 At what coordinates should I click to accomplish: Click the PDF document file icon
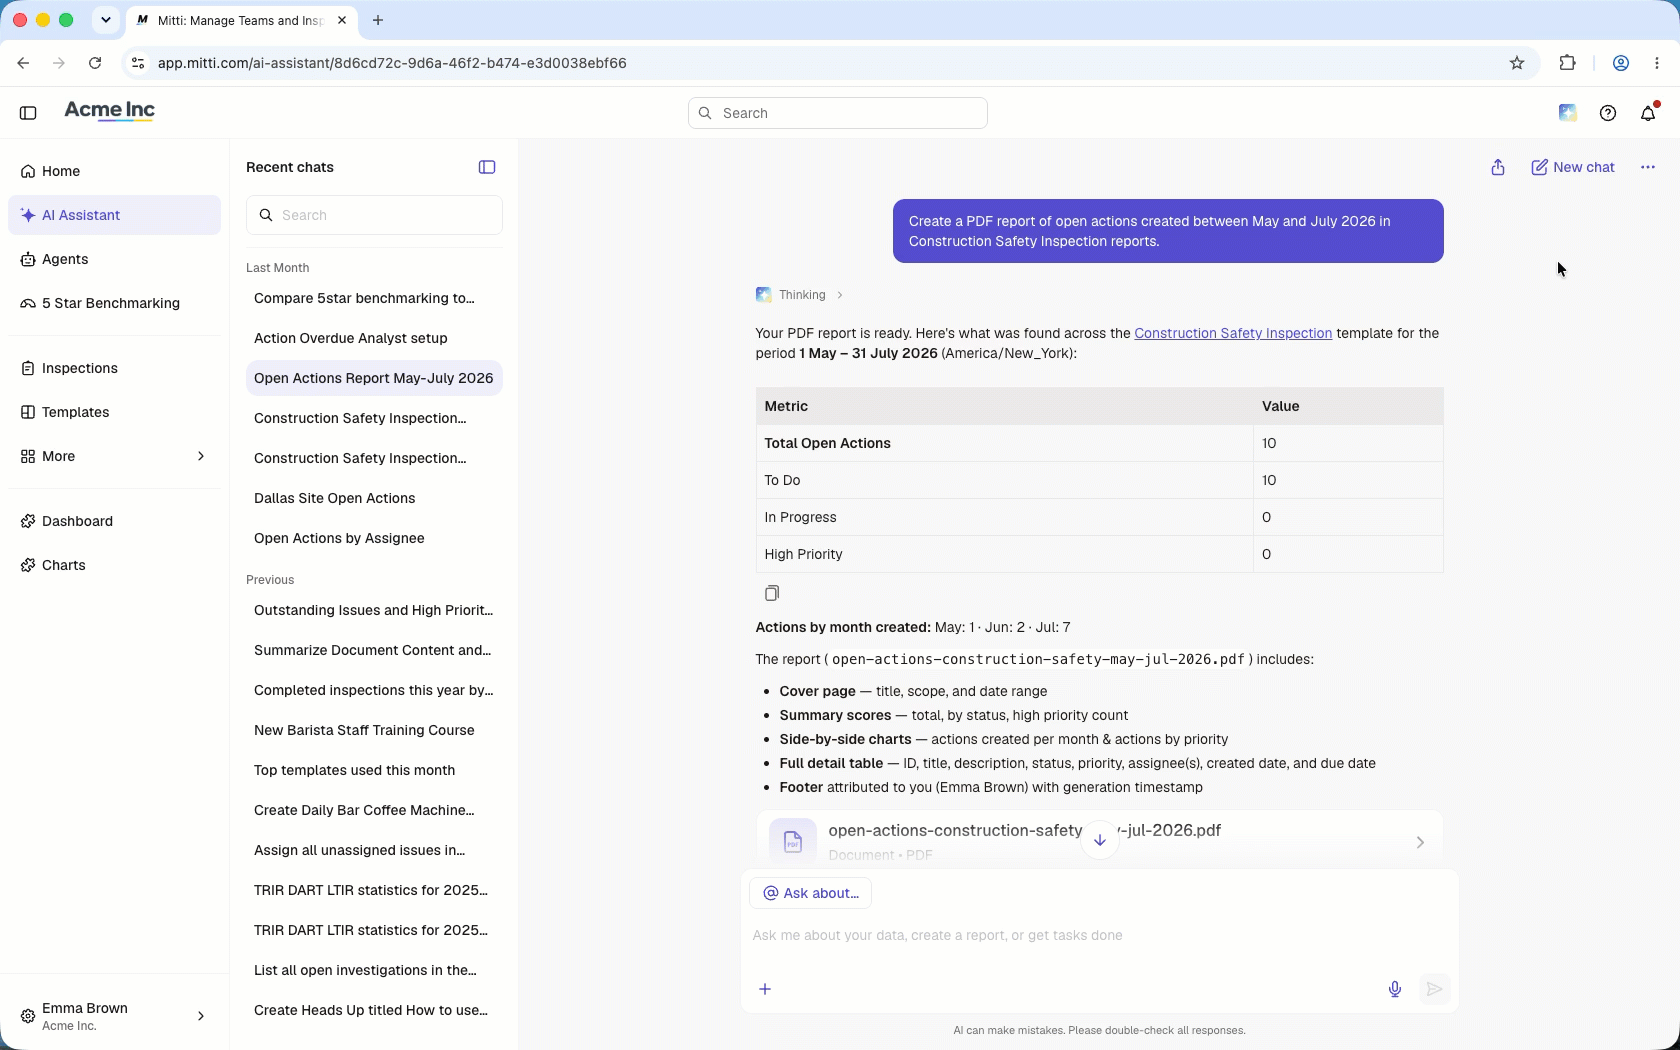coord(793,842)
